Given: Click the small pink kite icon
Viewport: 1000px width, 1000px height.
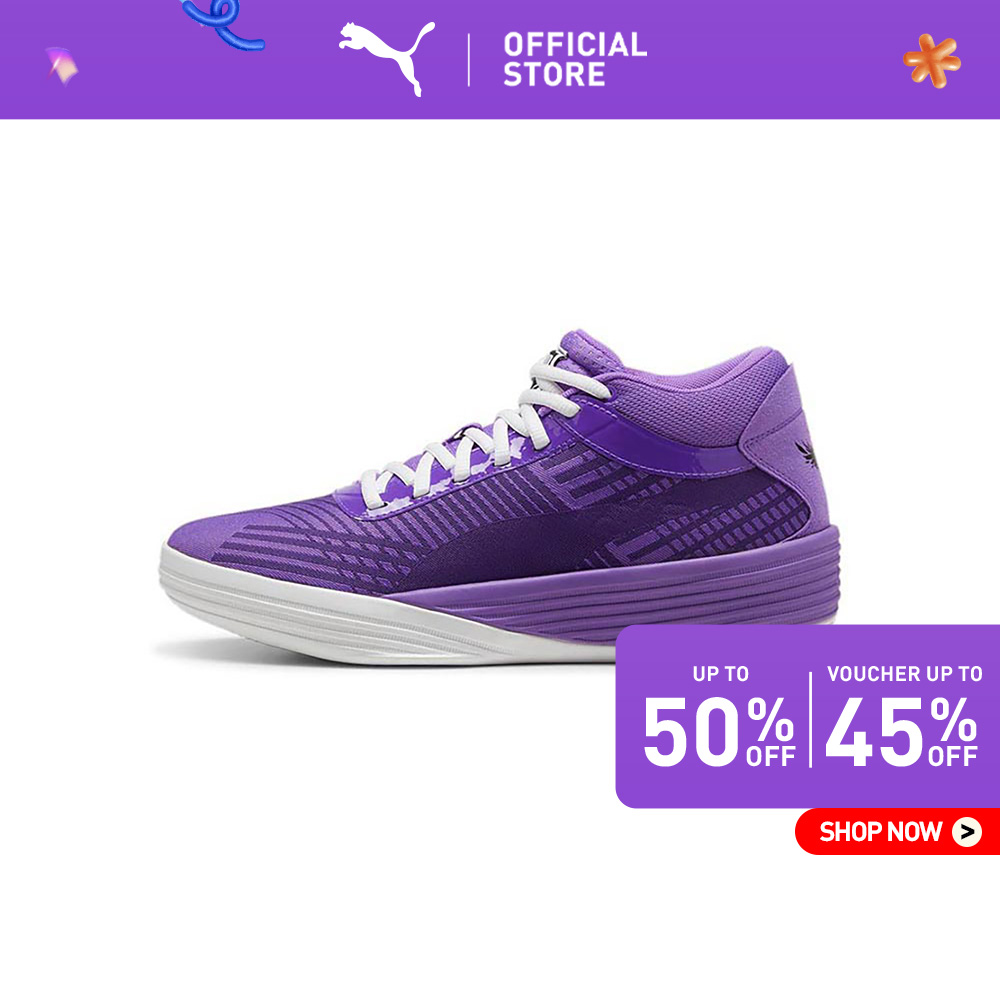Looking at the screenshot, I should [61, 66].
